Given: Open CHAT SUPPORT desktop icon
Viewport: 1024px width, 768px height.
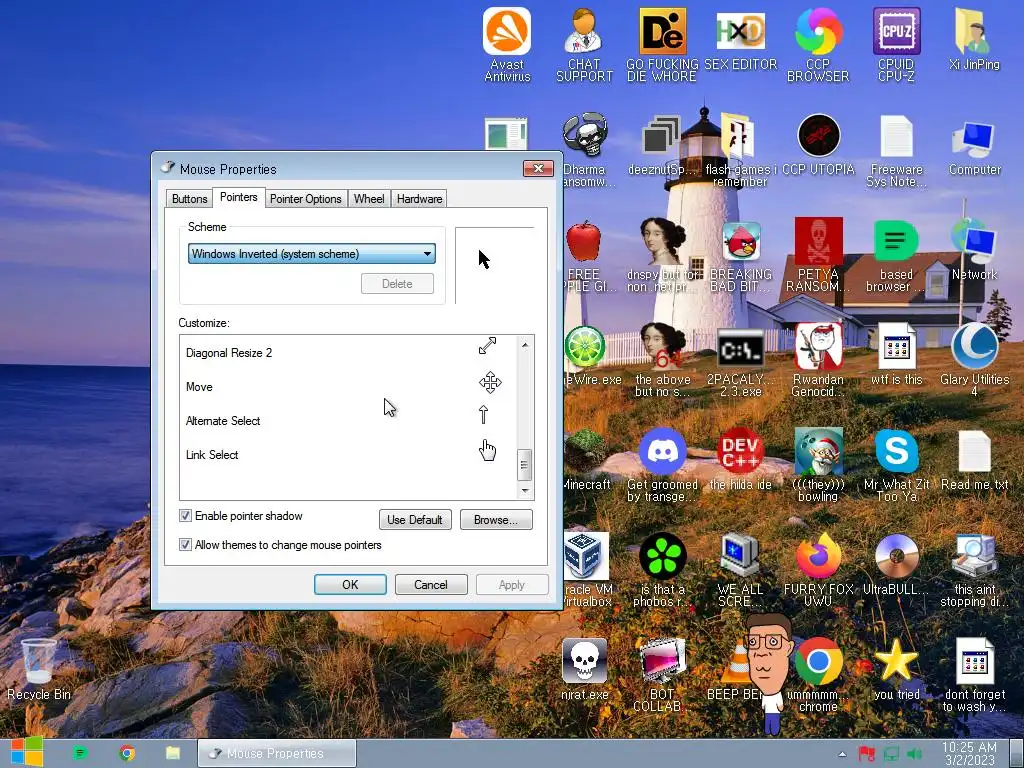Looking at the screenshot, I should coord(584,44).
